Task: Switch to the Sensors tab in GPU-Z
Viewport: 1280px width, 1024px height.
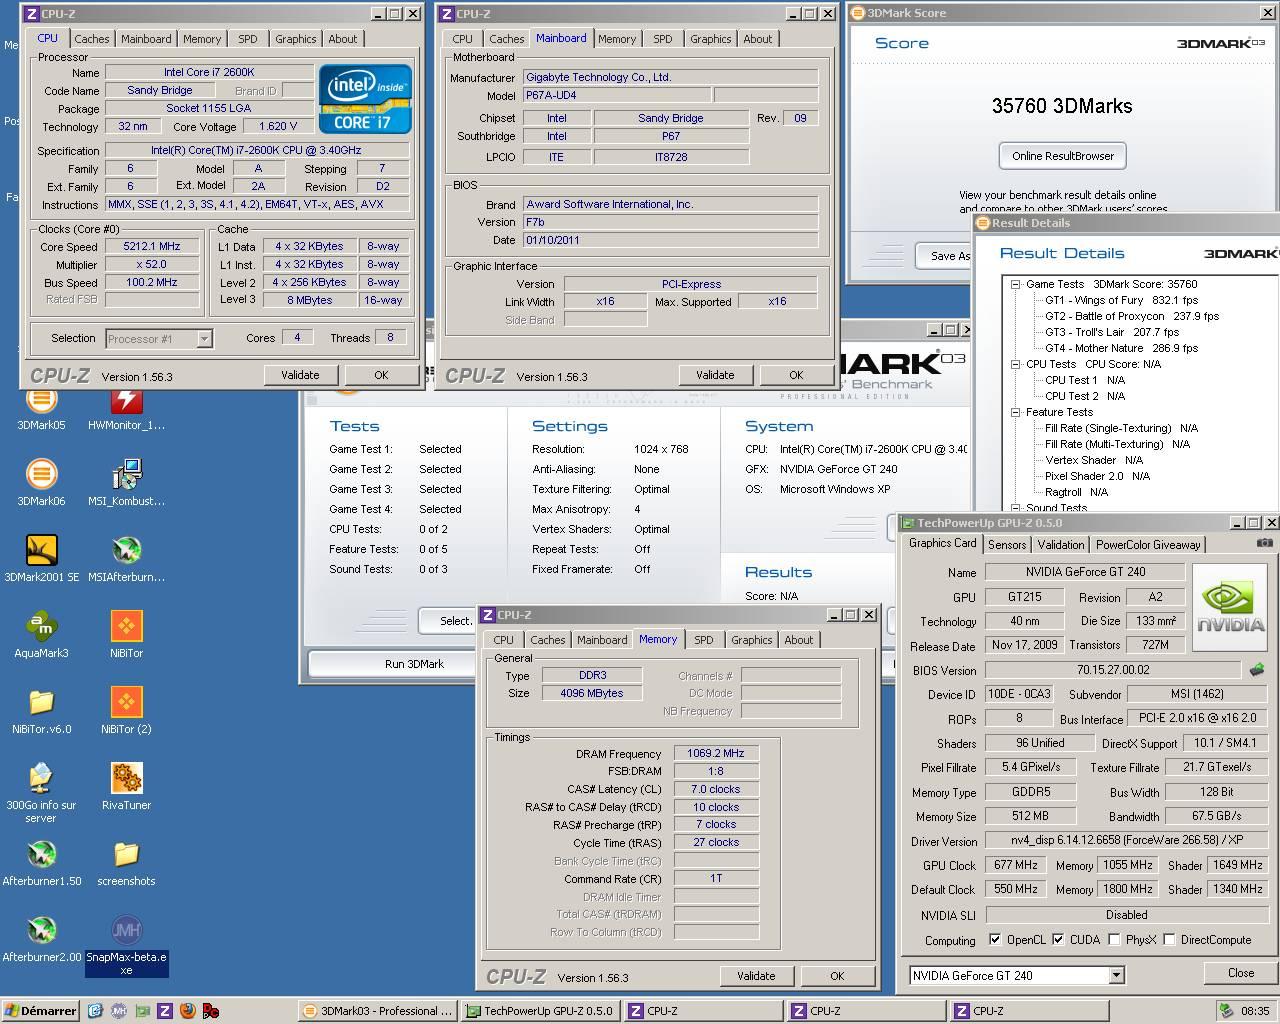Action: click(x=1007, y=545)
